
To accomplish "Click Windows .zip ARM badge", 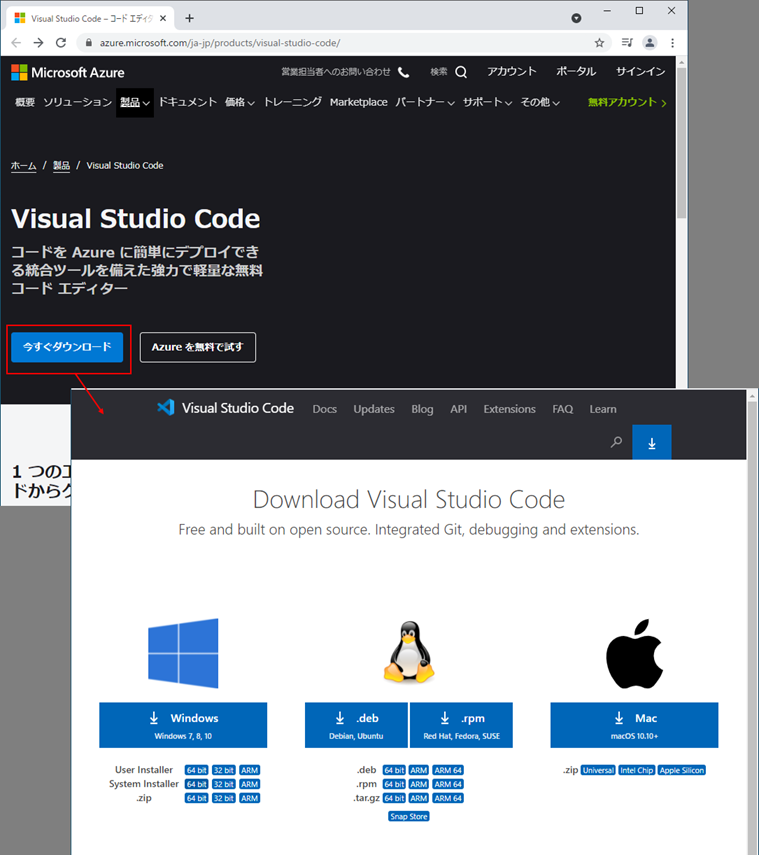I will click(x=250, y=798).
